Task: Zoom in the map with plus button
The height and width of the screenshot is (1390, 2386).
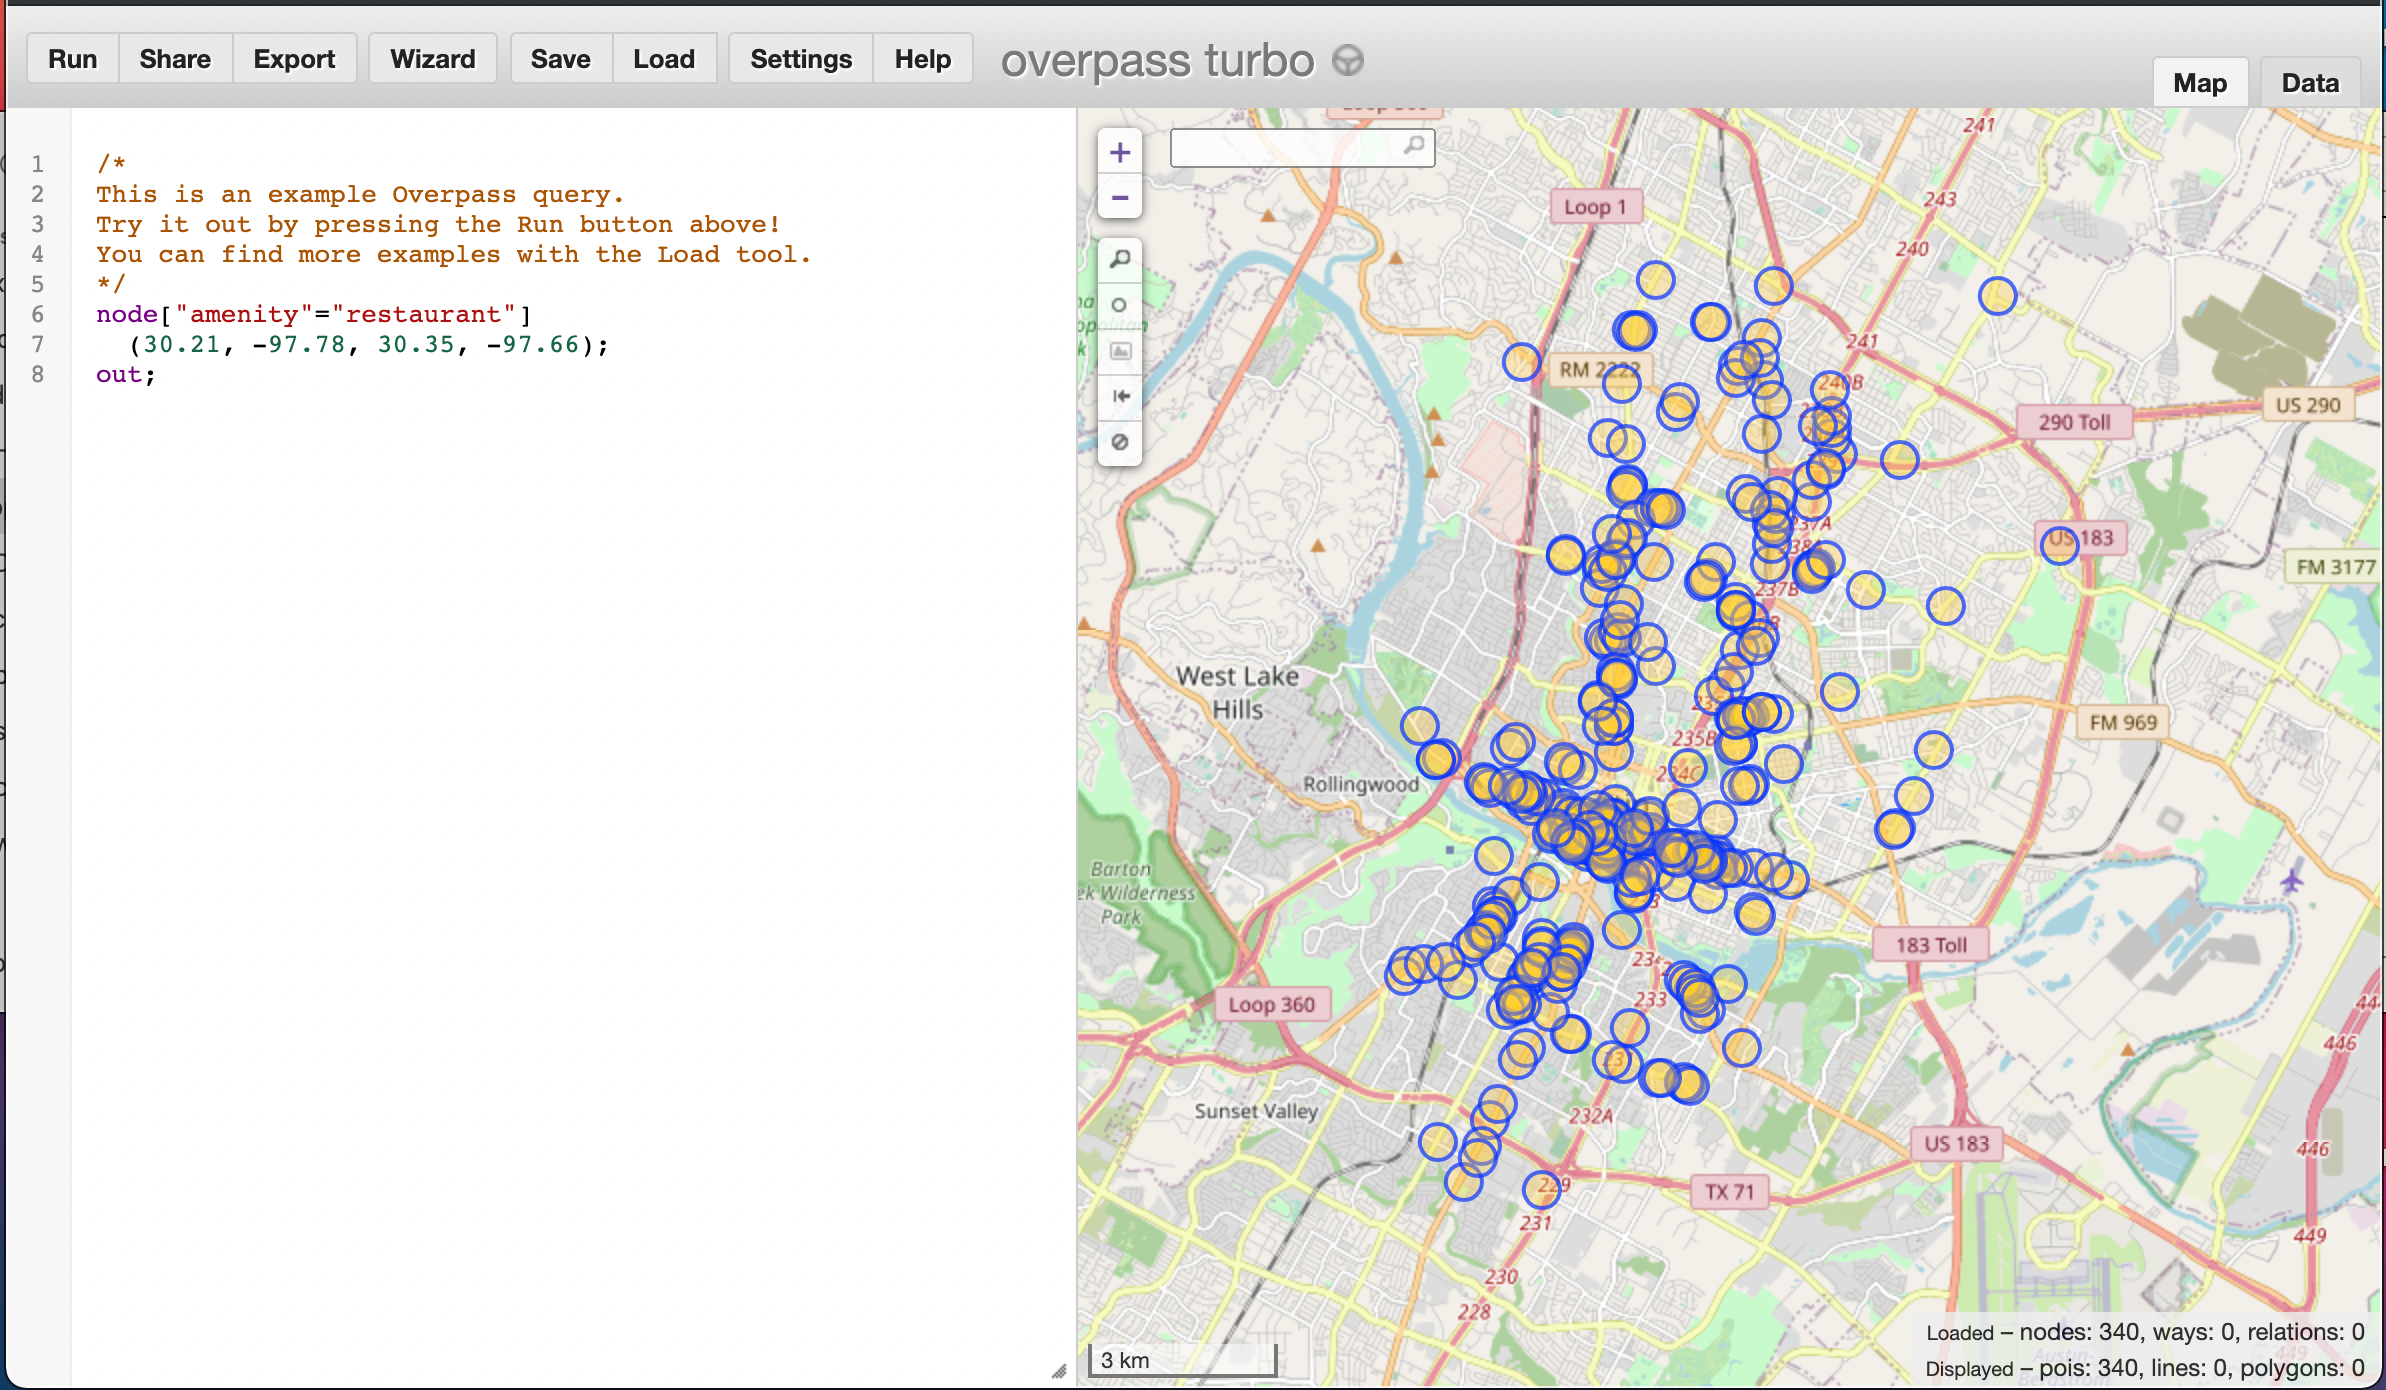Action: (1119, 153)
